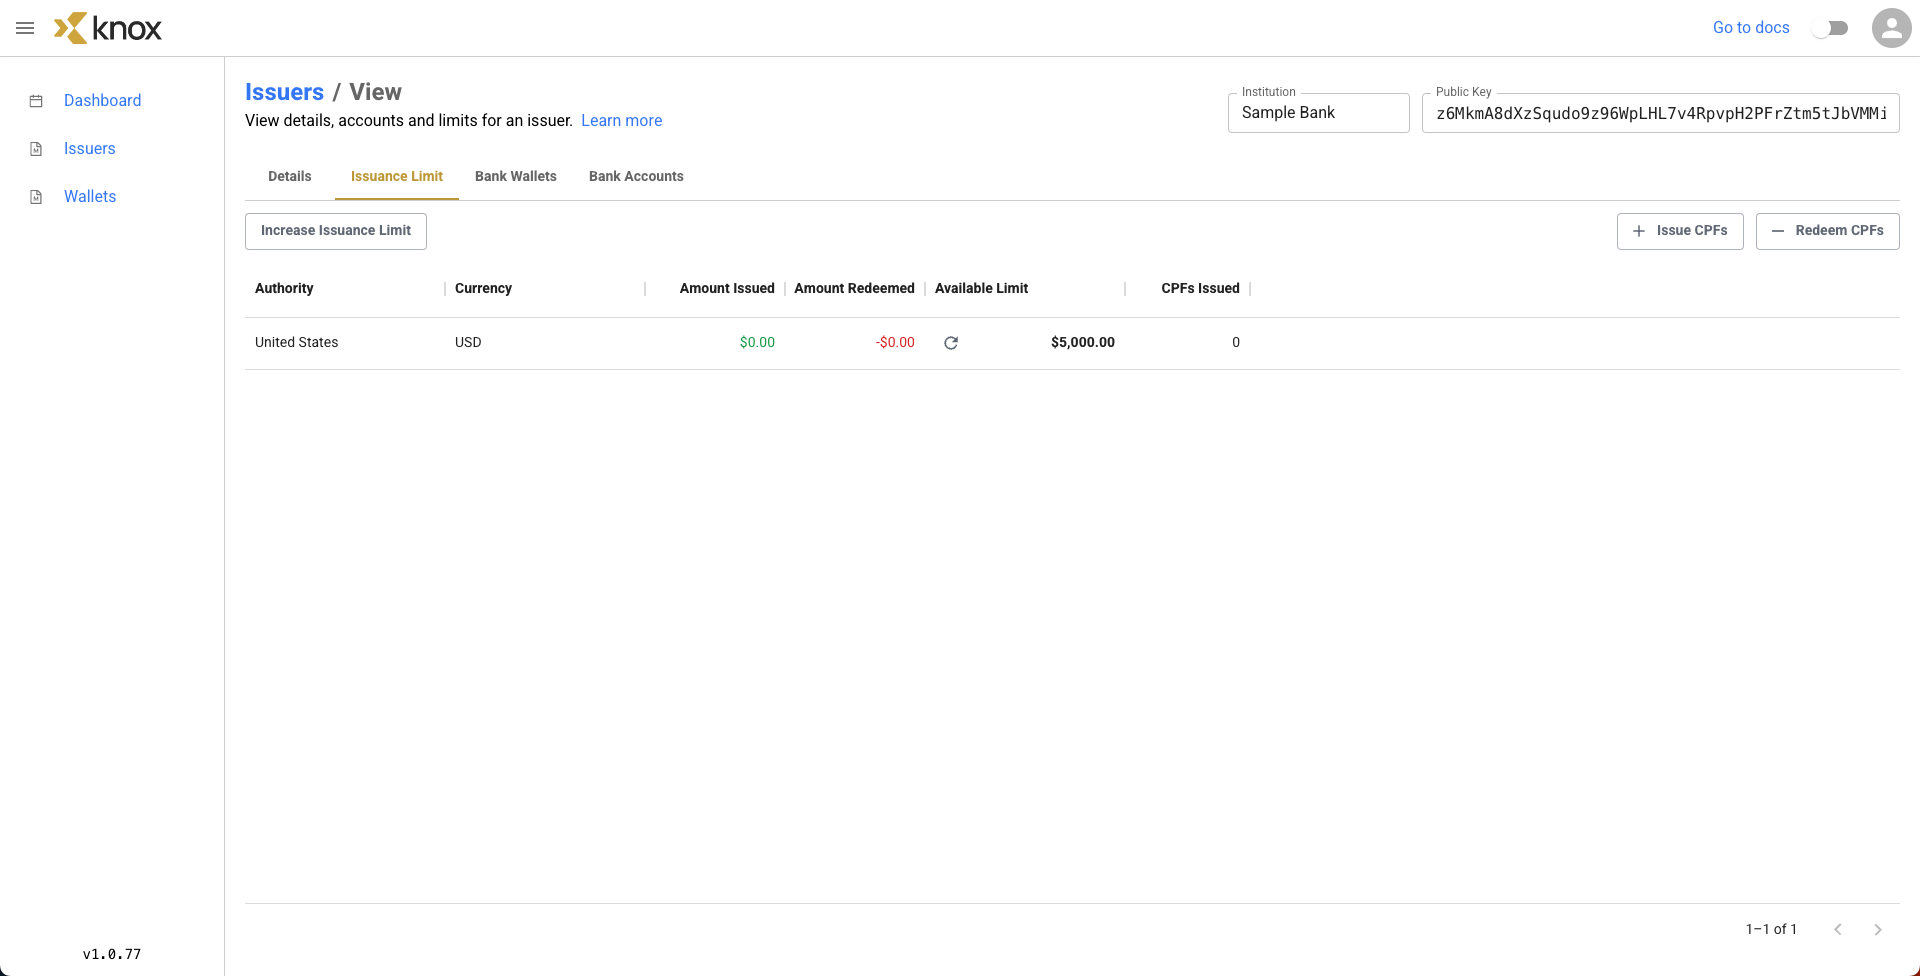Sort by the Authority column header
This screenshot has height=976, width=1920.
pyautogui.click(x=284, y=288)
